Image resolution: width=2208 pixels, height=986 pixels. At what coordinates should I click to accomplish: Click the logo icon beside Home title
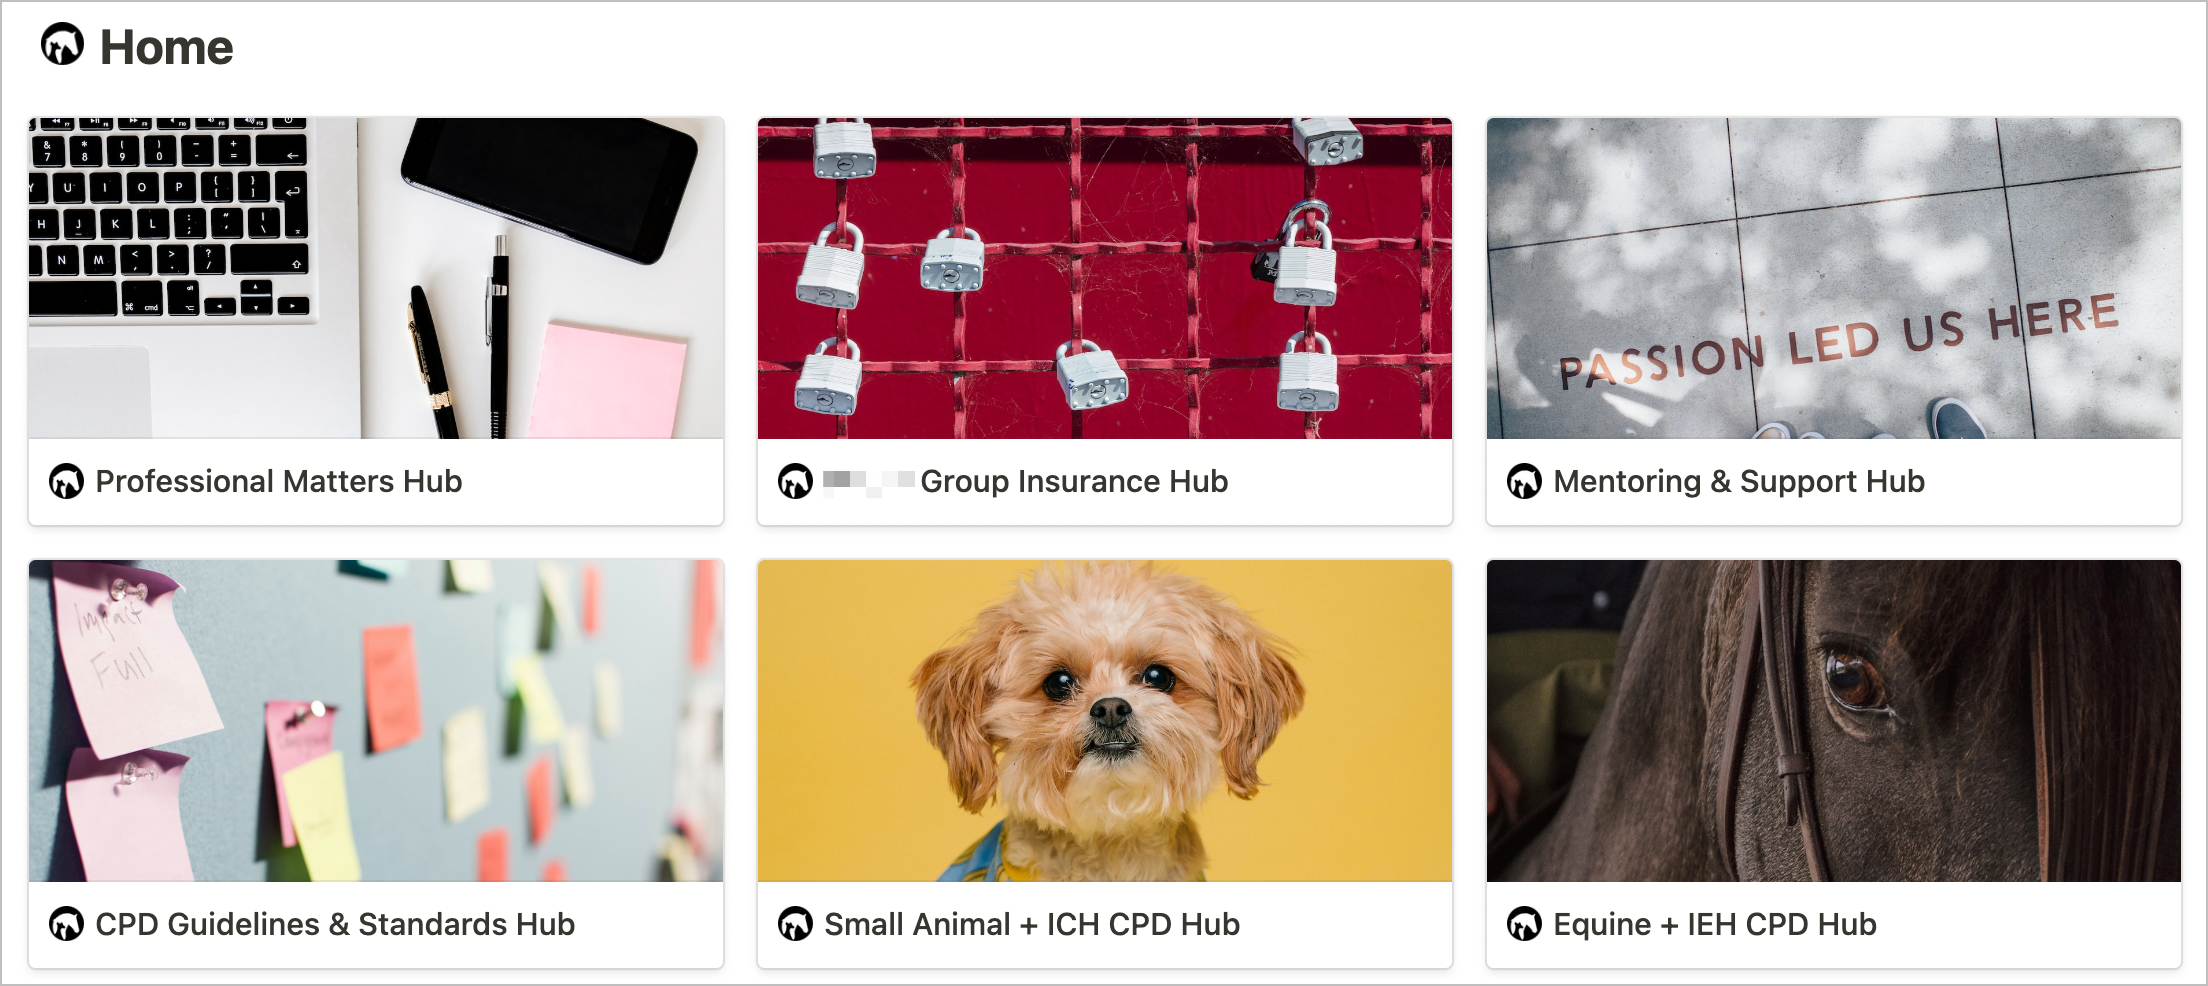click(x=62, y=45)
